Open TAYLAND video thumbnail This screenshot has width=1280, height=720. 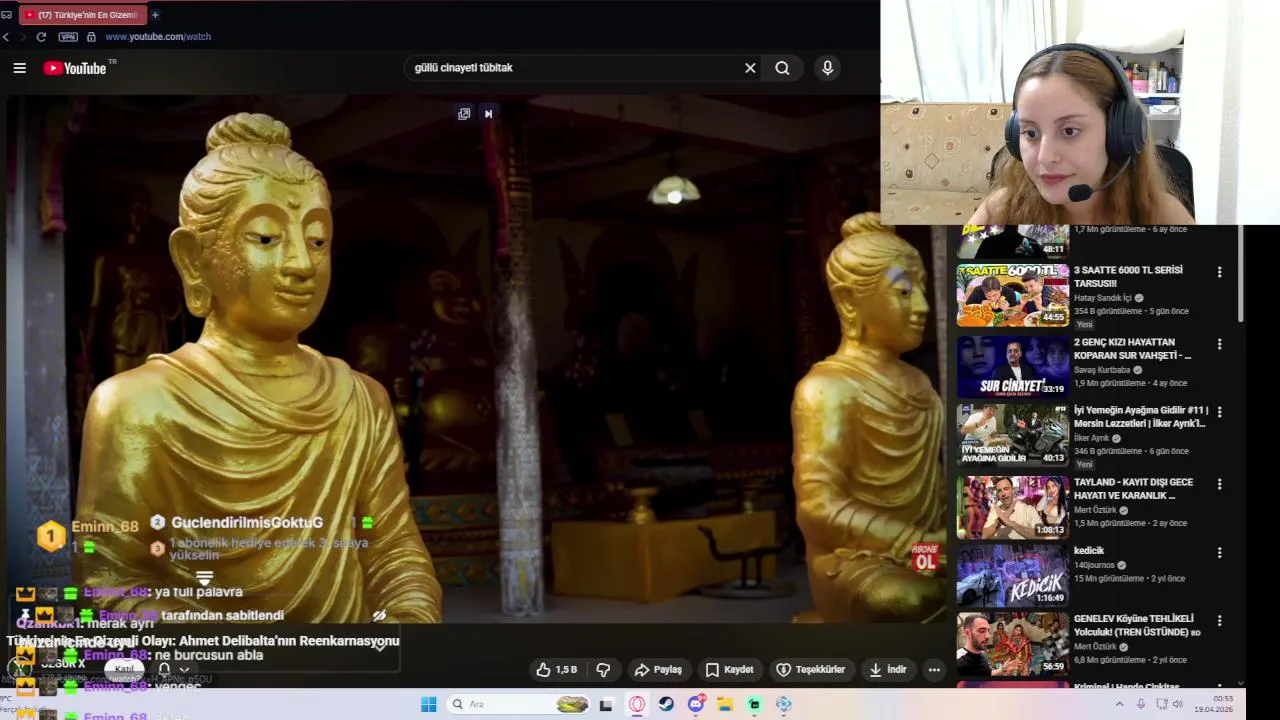point(1013,507)
